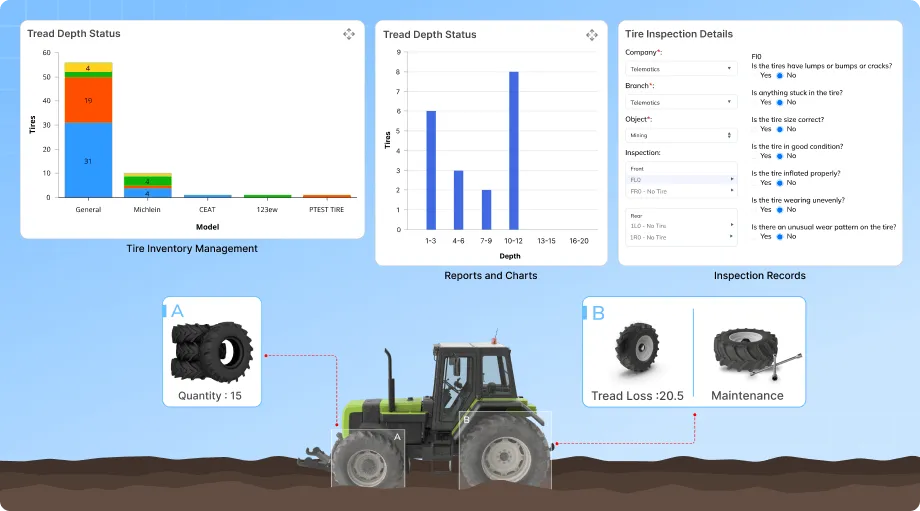Expand the FL0 front tire entry

[681, 180]
